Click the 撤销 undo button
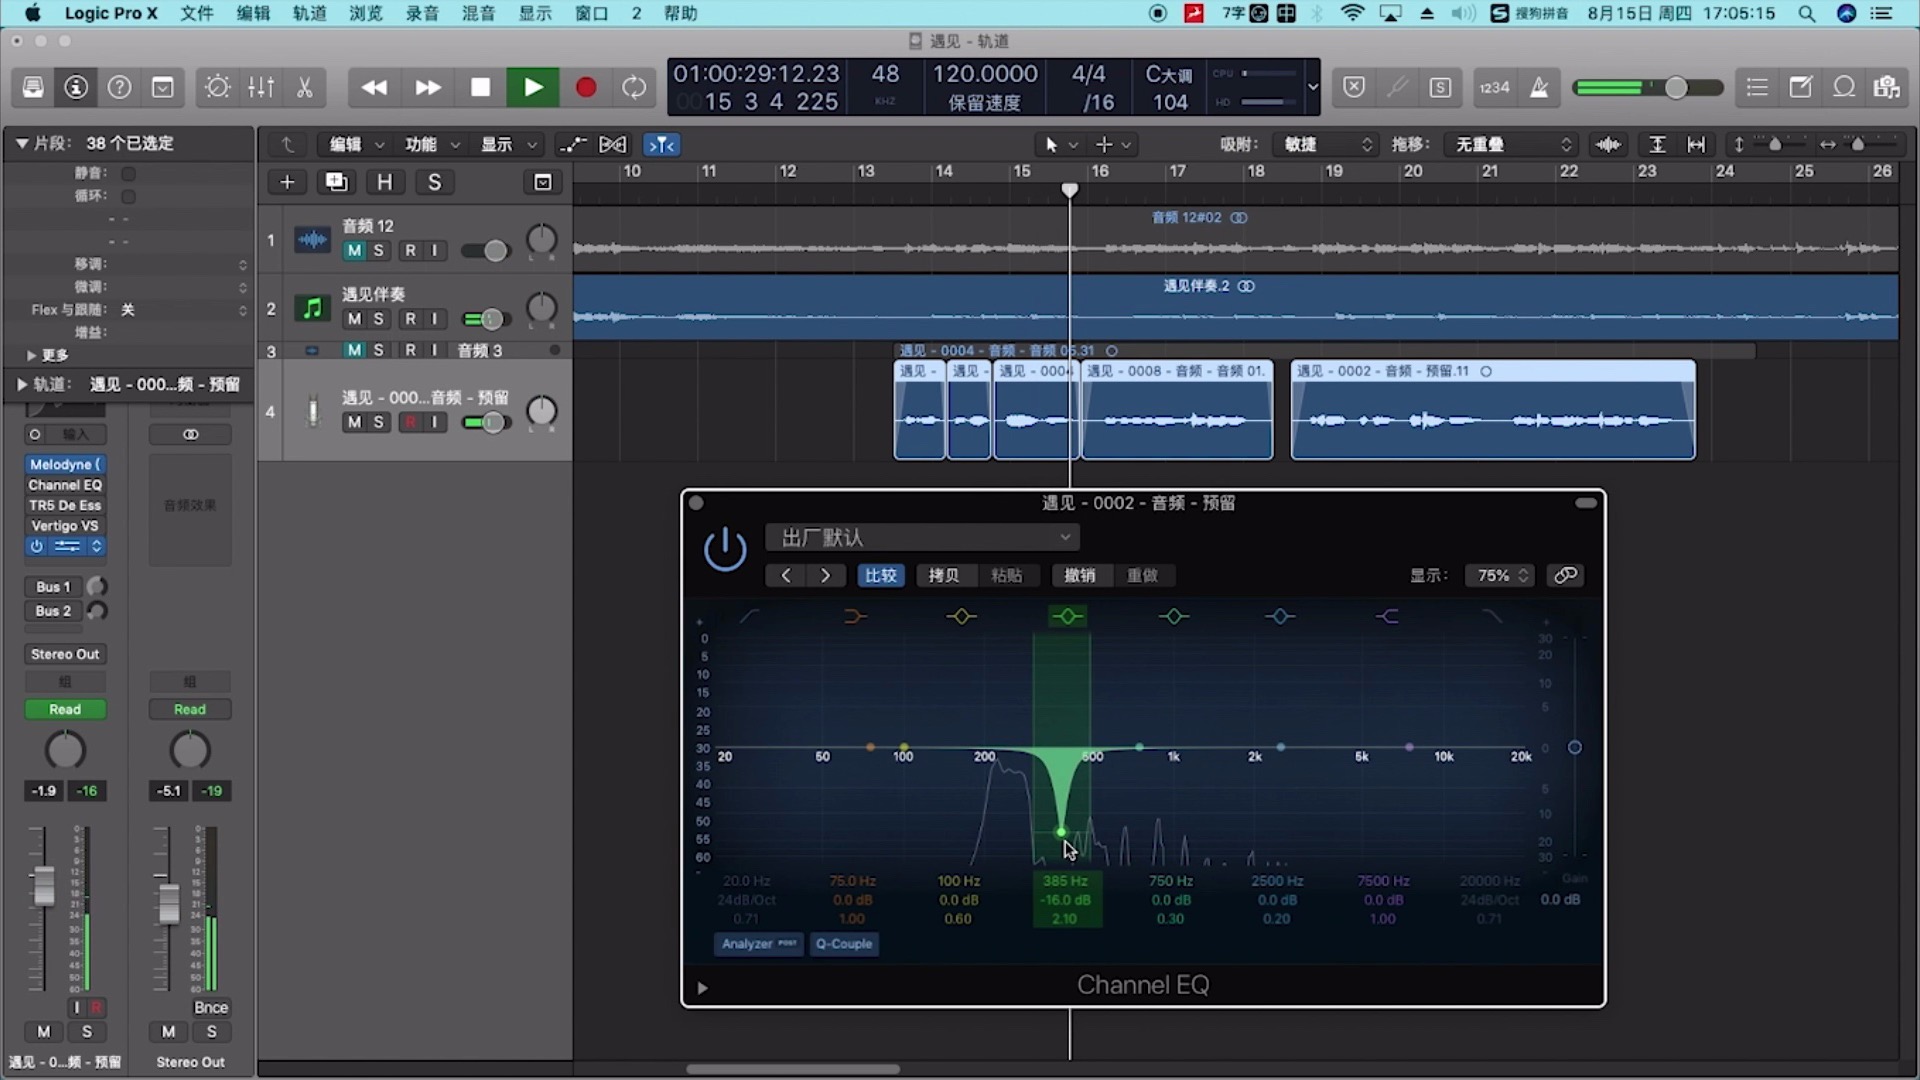Screen dimensions: 1920x1080 1080,576
